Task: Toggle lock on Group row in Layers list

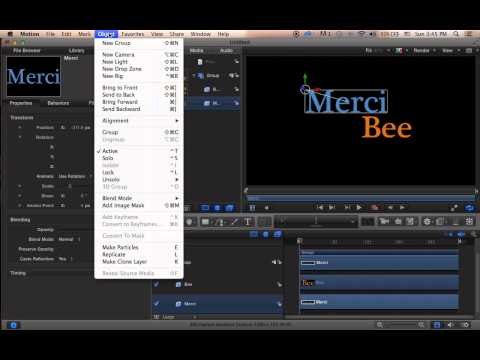Action: [x=236, y=76]
